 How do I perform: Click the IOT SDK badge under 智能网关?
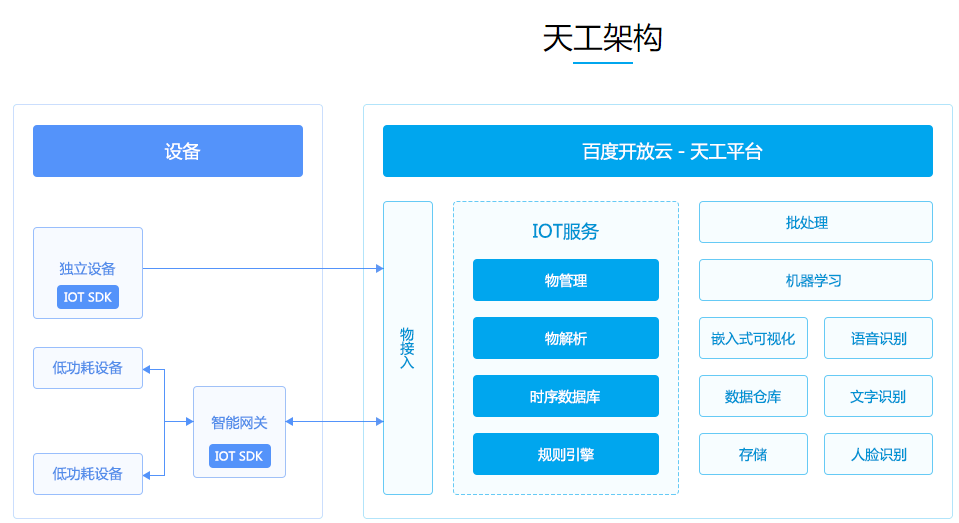point(239,456)
